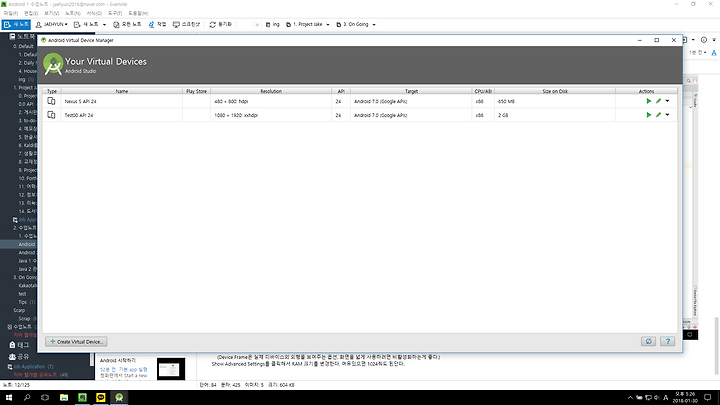Image resolution: width=720 pixels, height=405 pixels.
Task: Click blue 새 노트 button in Evernote
Action: (16, 24)
